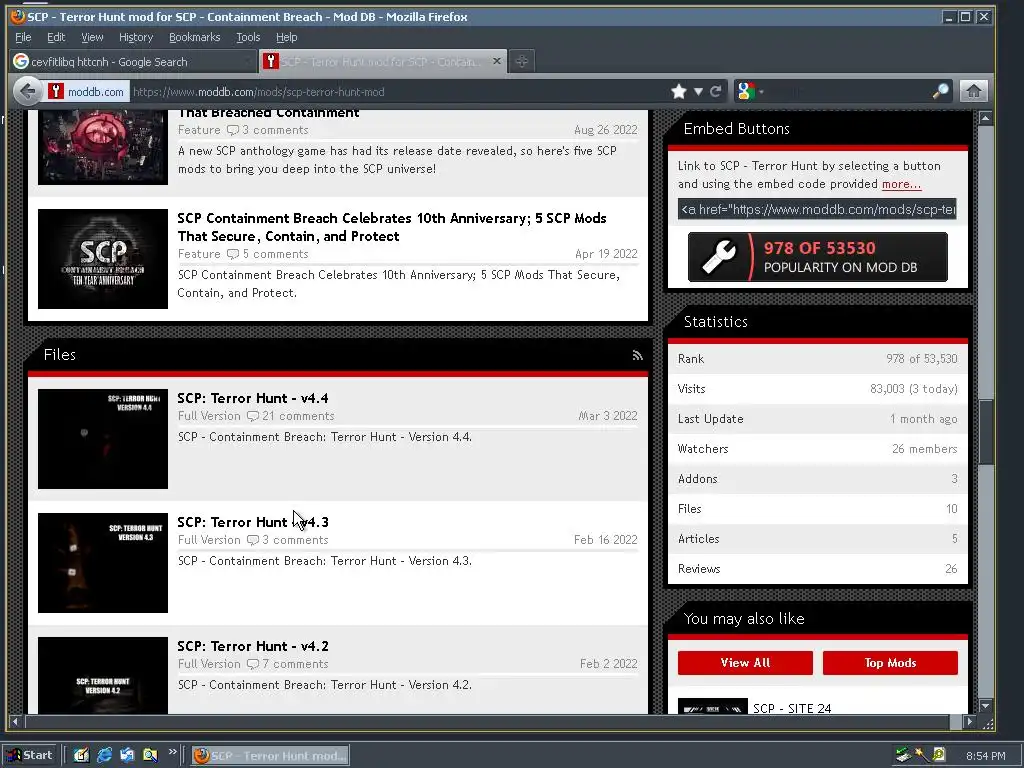Open the 7 comments link for v4.2
Viewport: 1024px width, 768px height.
click(287, 664)
